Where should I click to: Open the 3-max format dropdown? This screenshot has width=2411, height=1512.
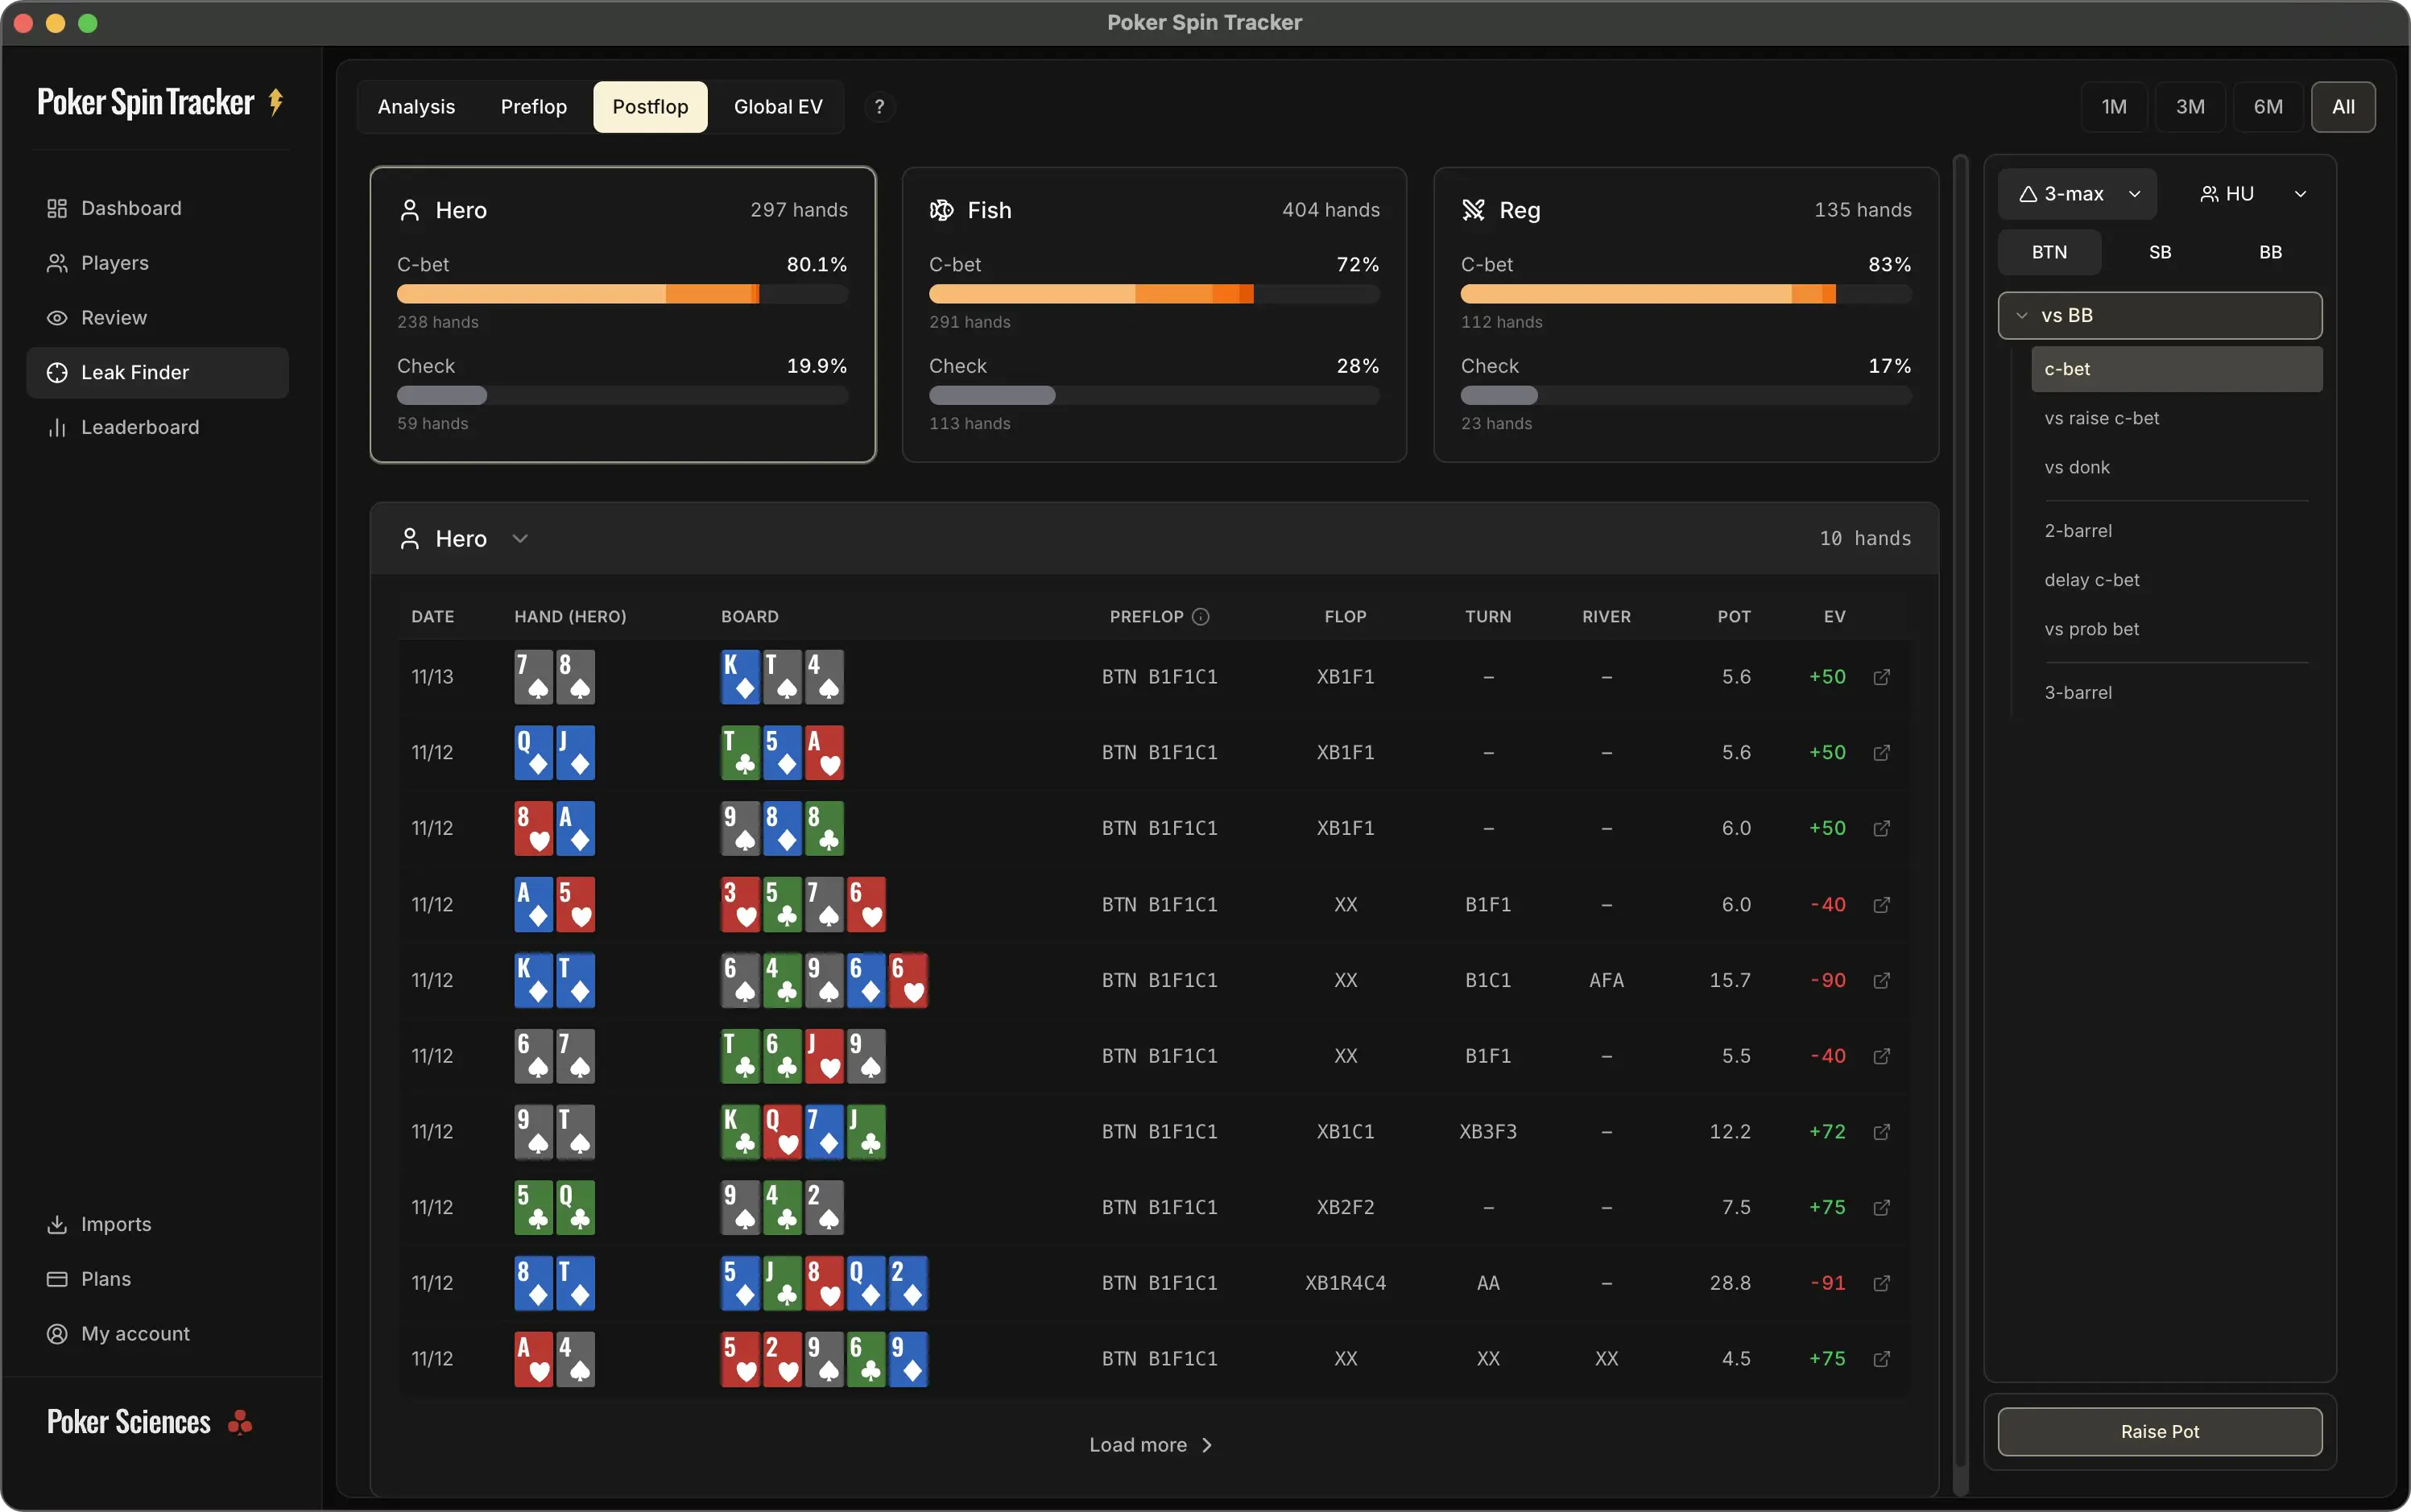(x=2078, y=194)
